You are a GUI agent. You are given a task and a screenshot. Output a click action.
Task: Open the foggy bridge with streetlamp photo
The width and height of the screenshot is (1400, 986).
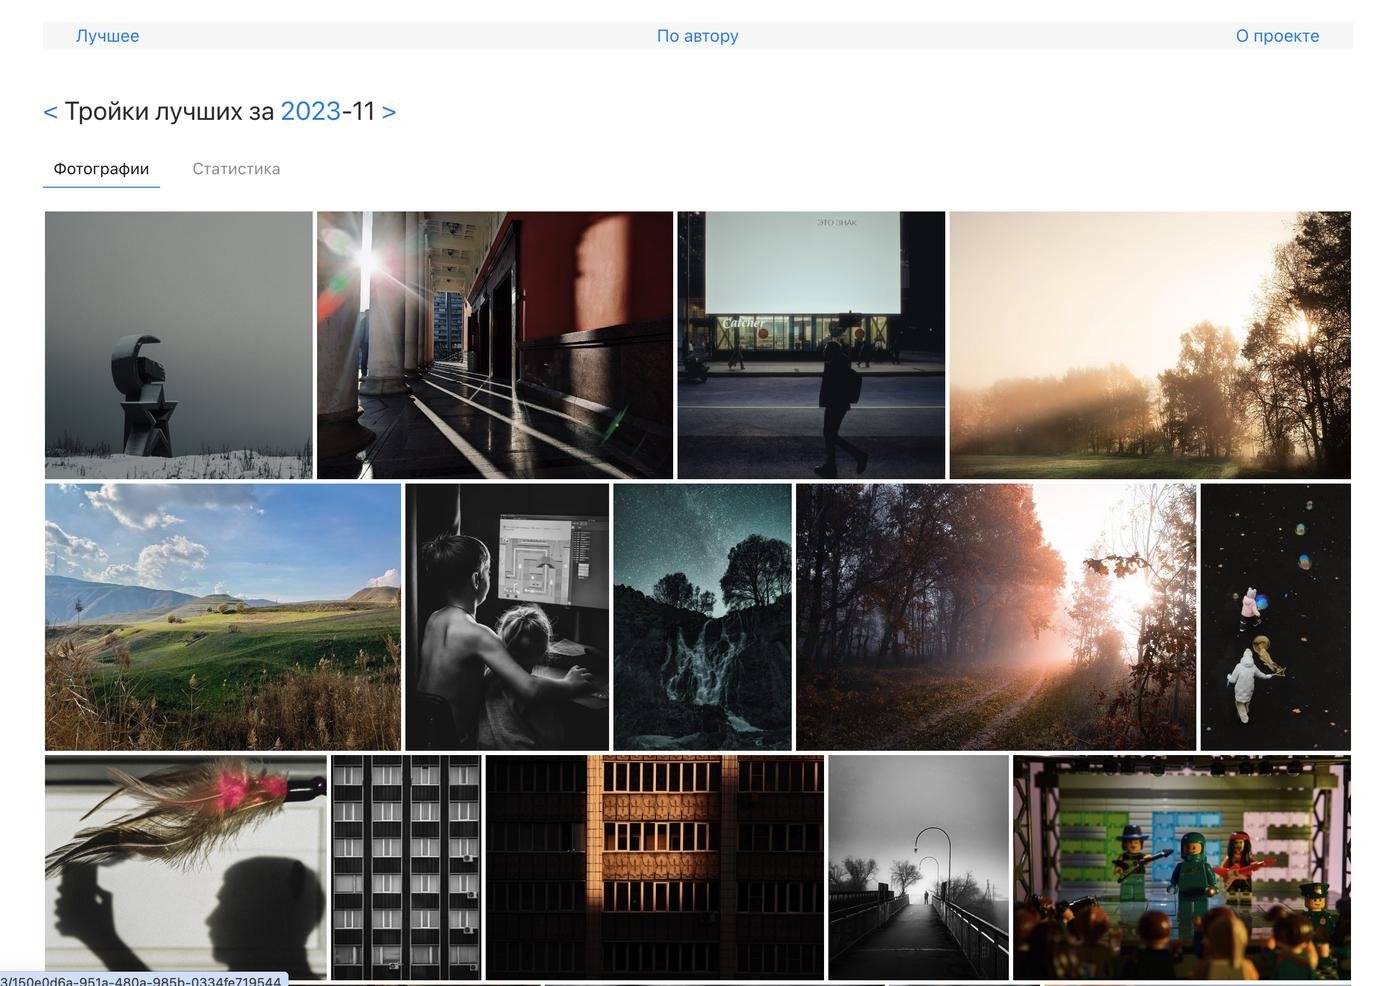click(918, 867)
